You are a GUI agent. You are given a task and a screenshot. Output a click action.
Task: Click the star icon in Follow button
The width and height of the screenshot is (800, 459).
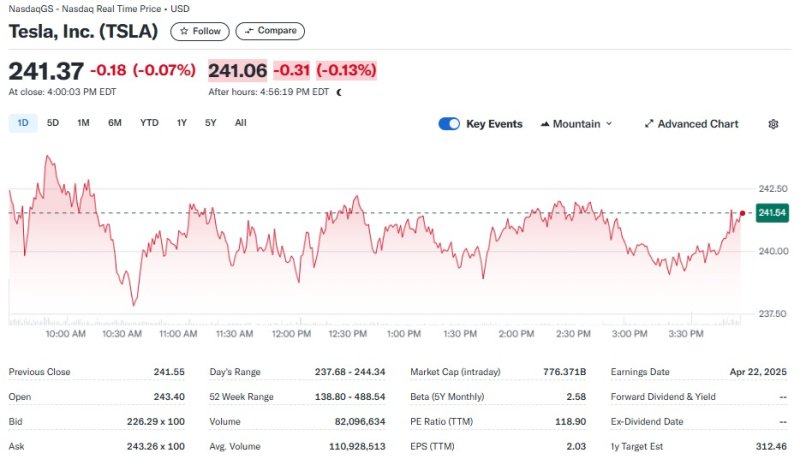184,31
